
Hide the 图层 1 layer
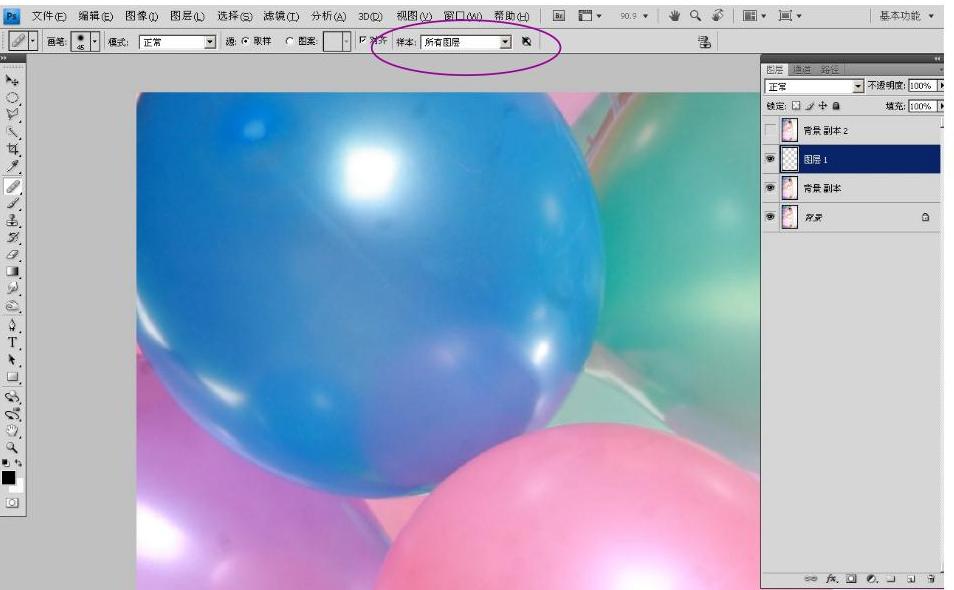pyautogui.click(x=770, y=159)
